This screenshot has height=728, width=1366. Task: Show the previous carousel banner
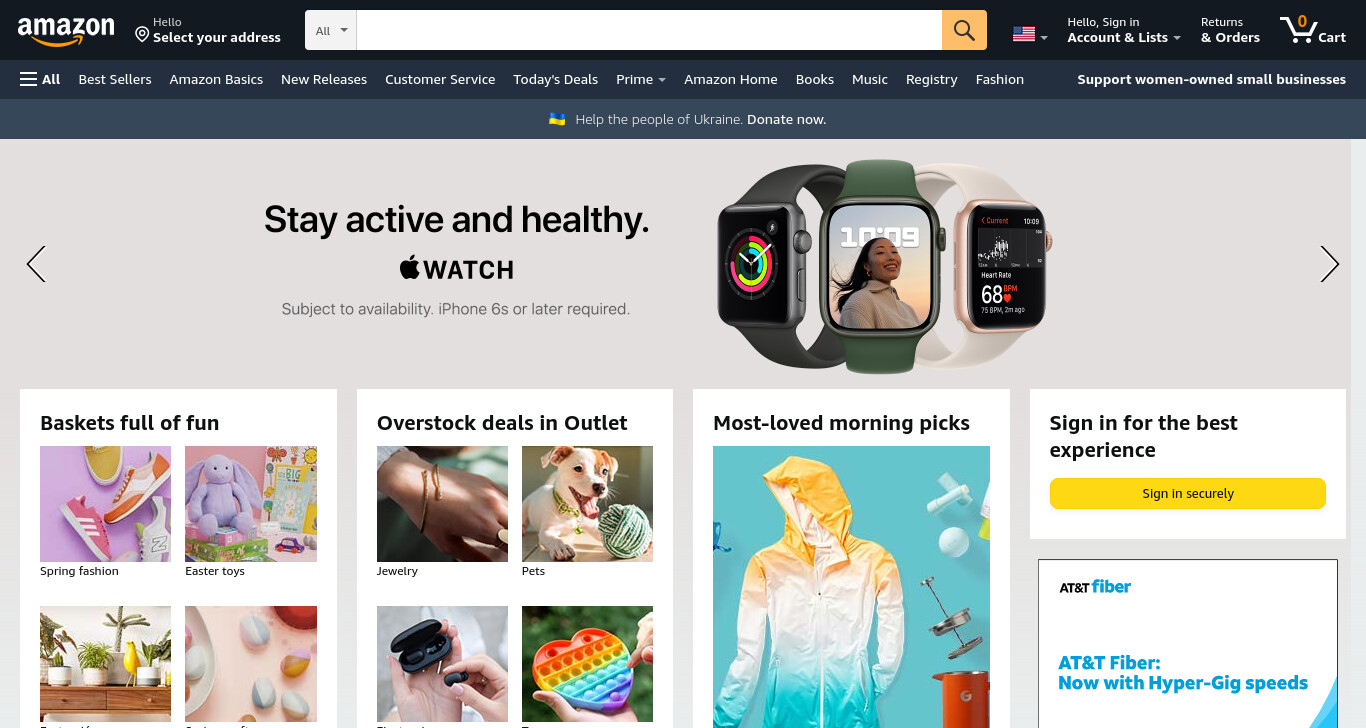coord(36,264)
